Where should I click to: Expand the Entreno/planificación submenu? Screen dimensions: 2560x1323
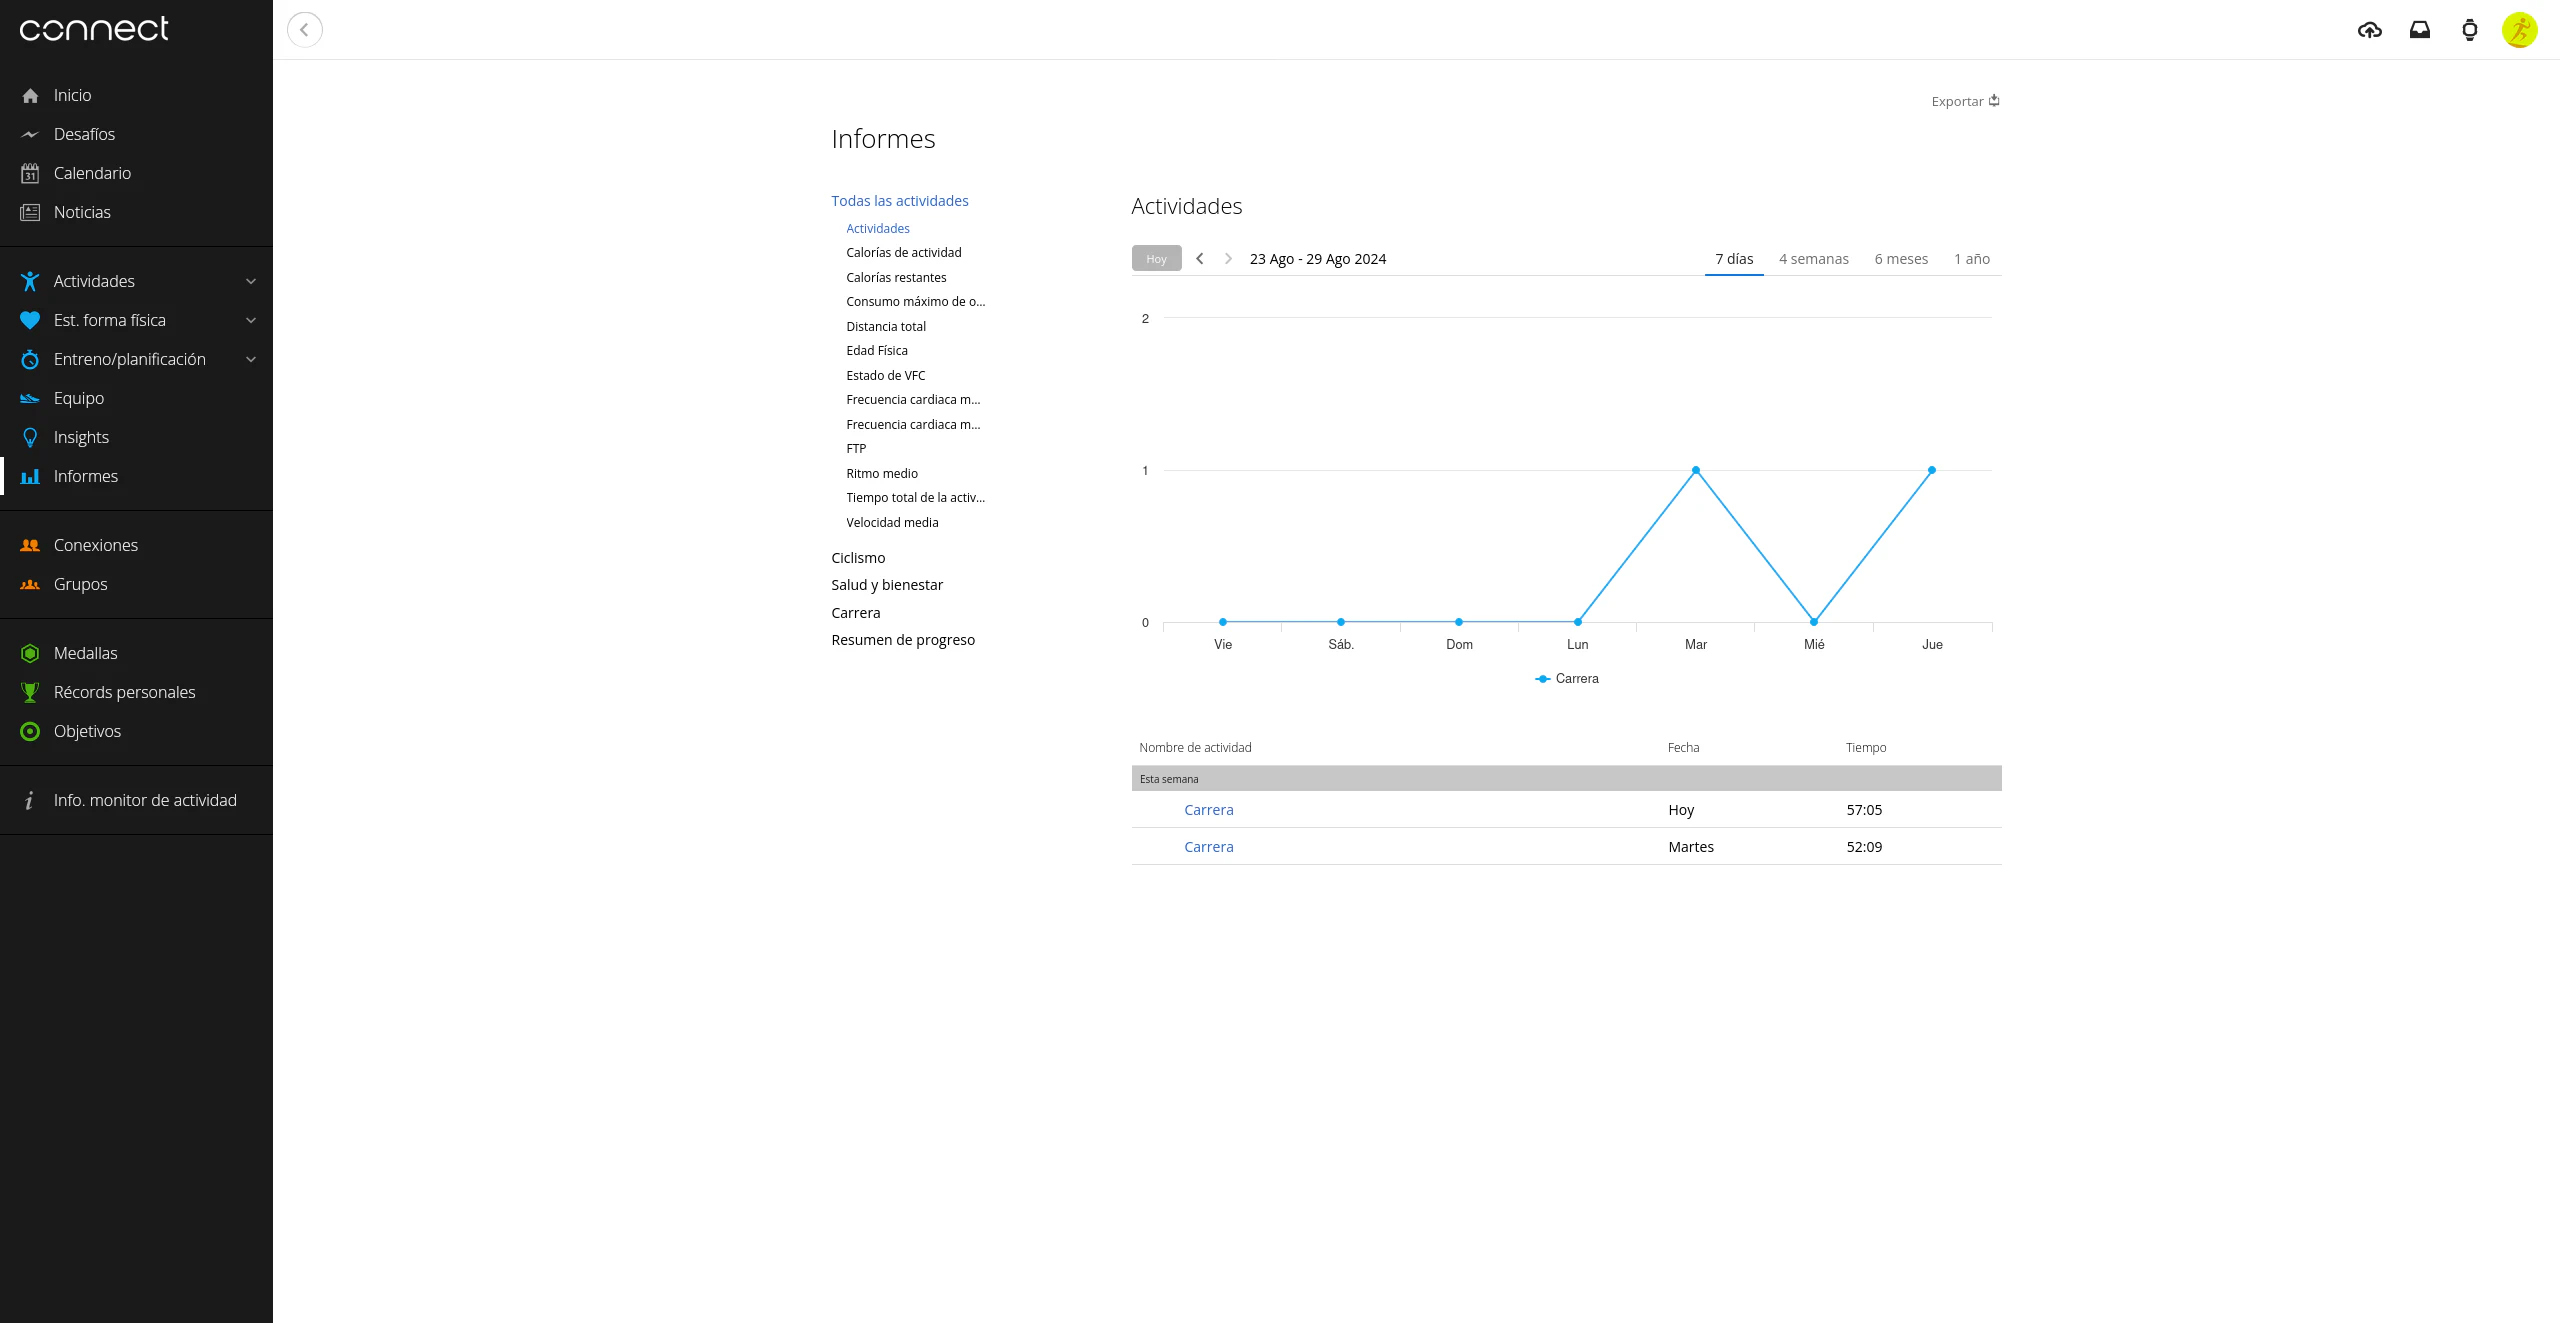pyautogui.click(x=251, y=359)
